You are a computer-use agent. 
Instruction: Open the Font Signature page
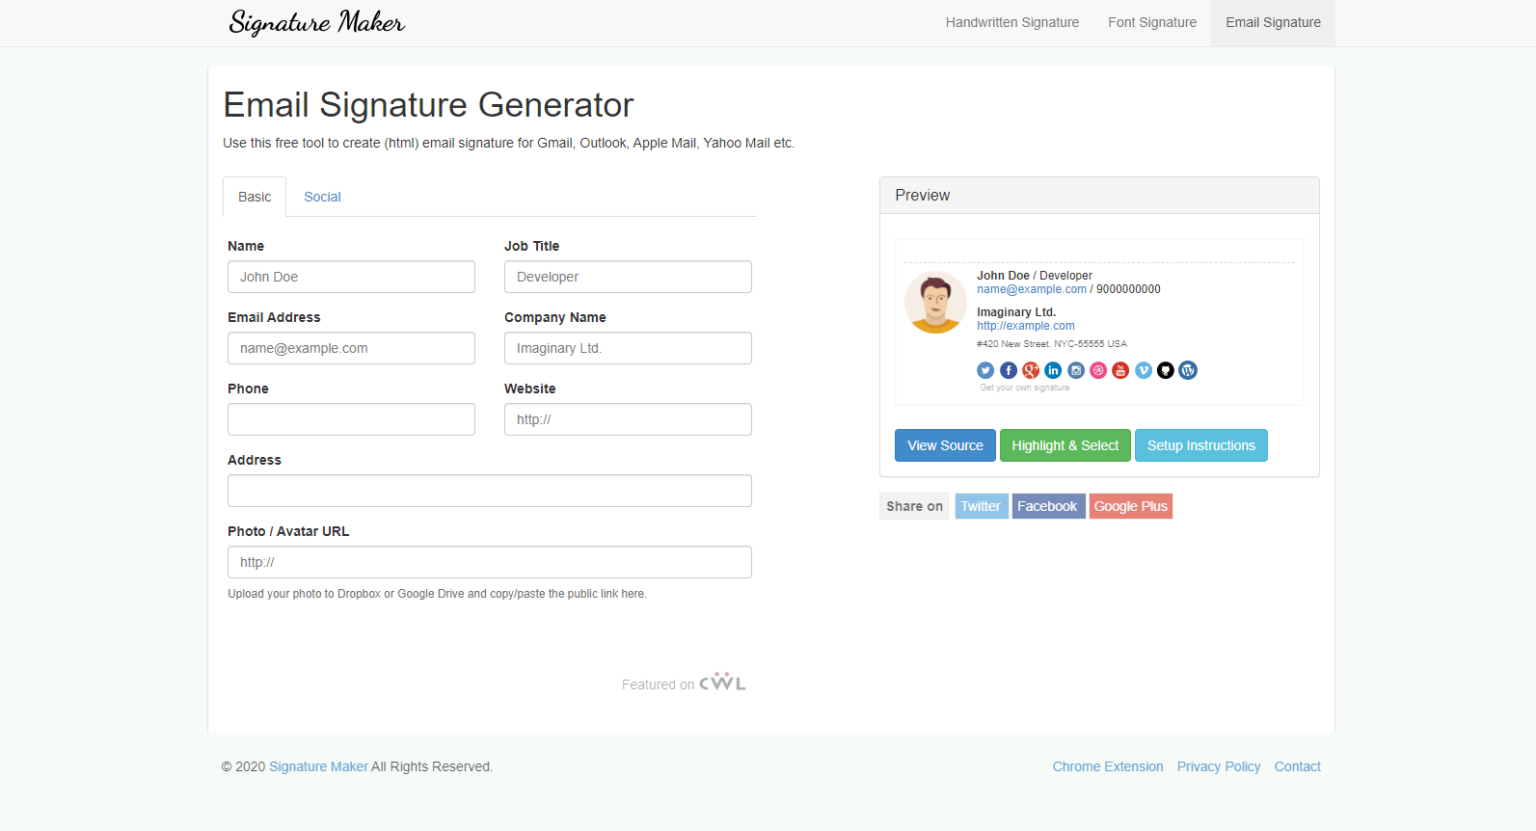click(1152, 22)
